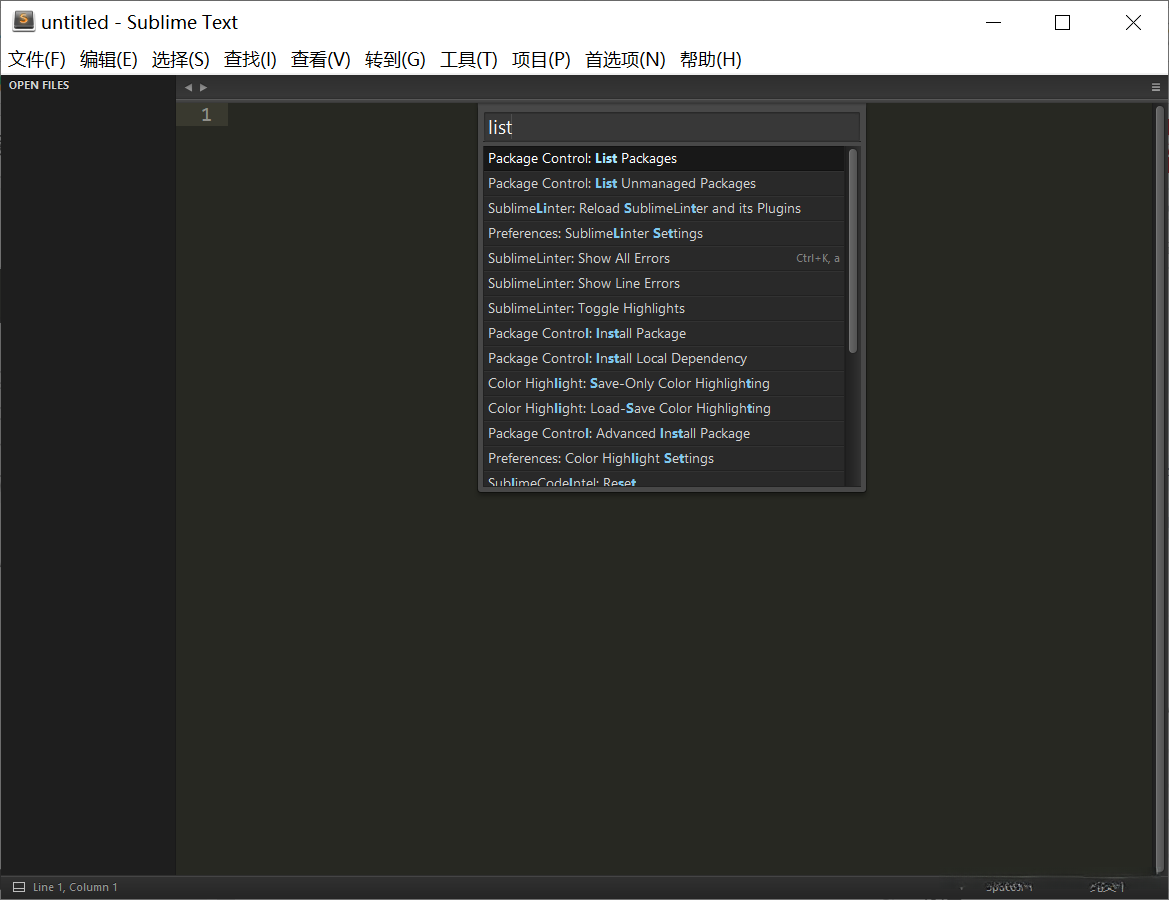This screenshot has width=1169, height=900.
Task: Open the 首选项(N) menu
Action: coord(626,60)
